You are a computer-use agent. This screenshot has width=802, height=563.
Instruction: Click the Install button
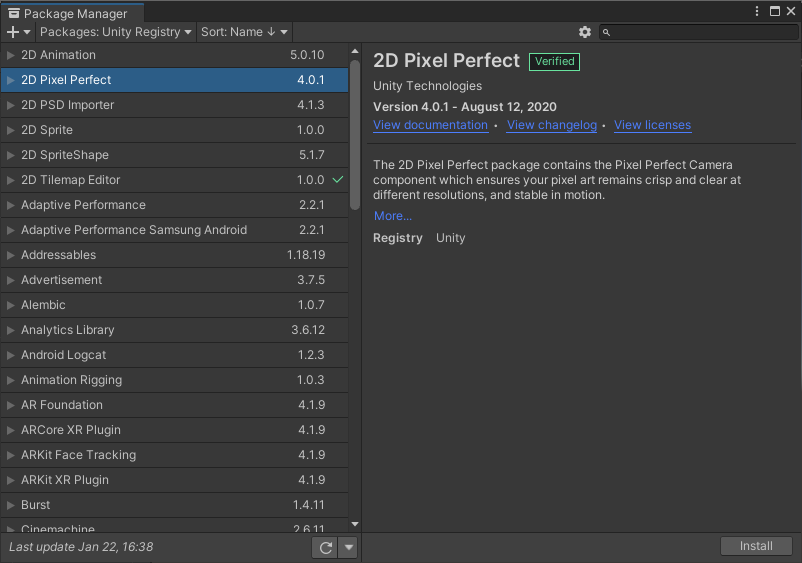click(756, 546)
